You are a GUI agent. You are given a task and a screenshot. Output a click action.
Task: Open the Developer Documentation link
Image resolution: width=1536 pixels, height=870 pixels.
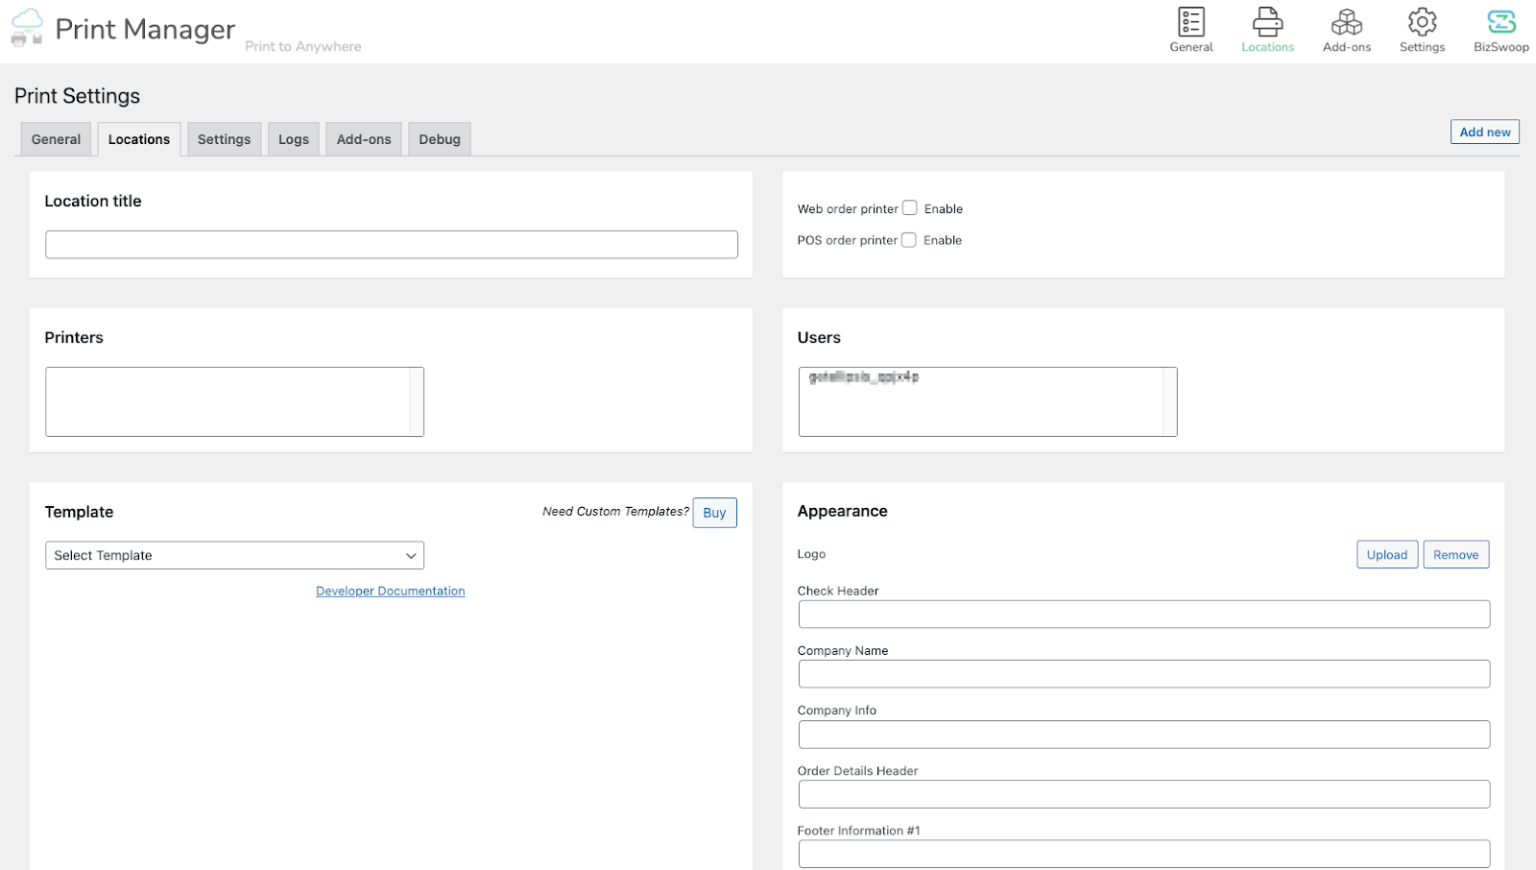pyautogui.click(x=390, y=591)
